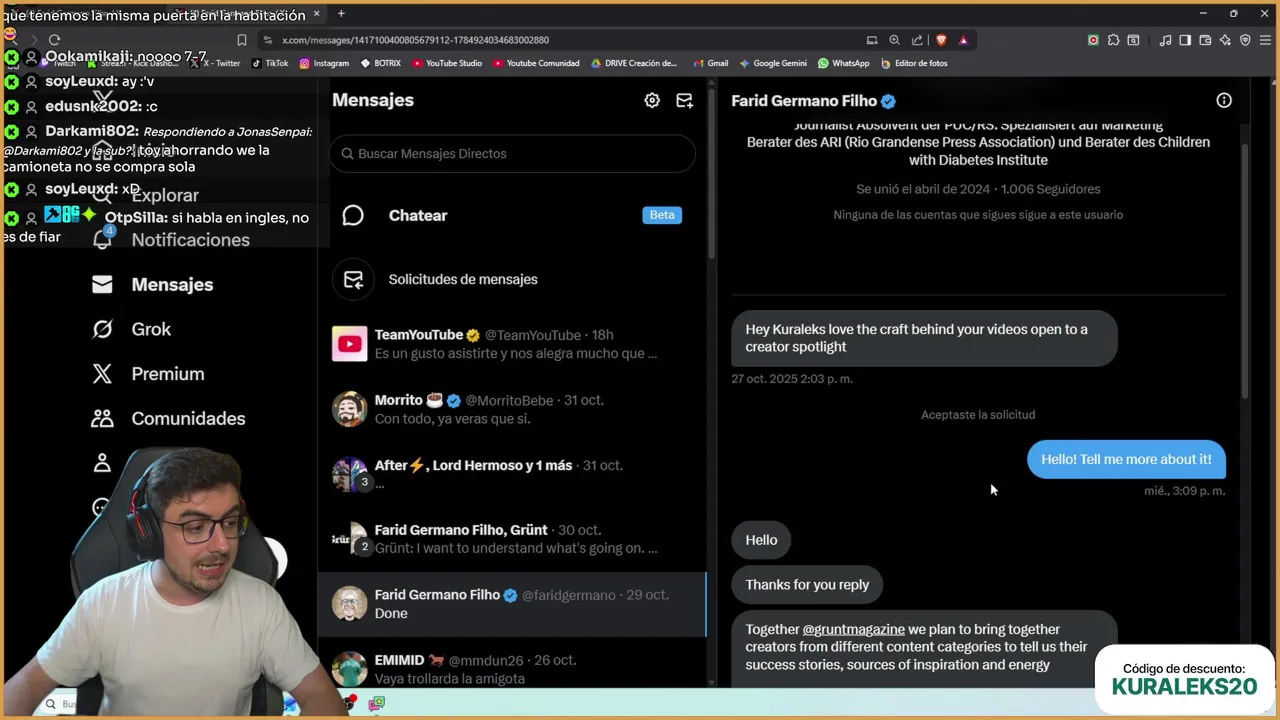Select the Farid Germano Filho 'Done' conversation

tap(512, 604)
